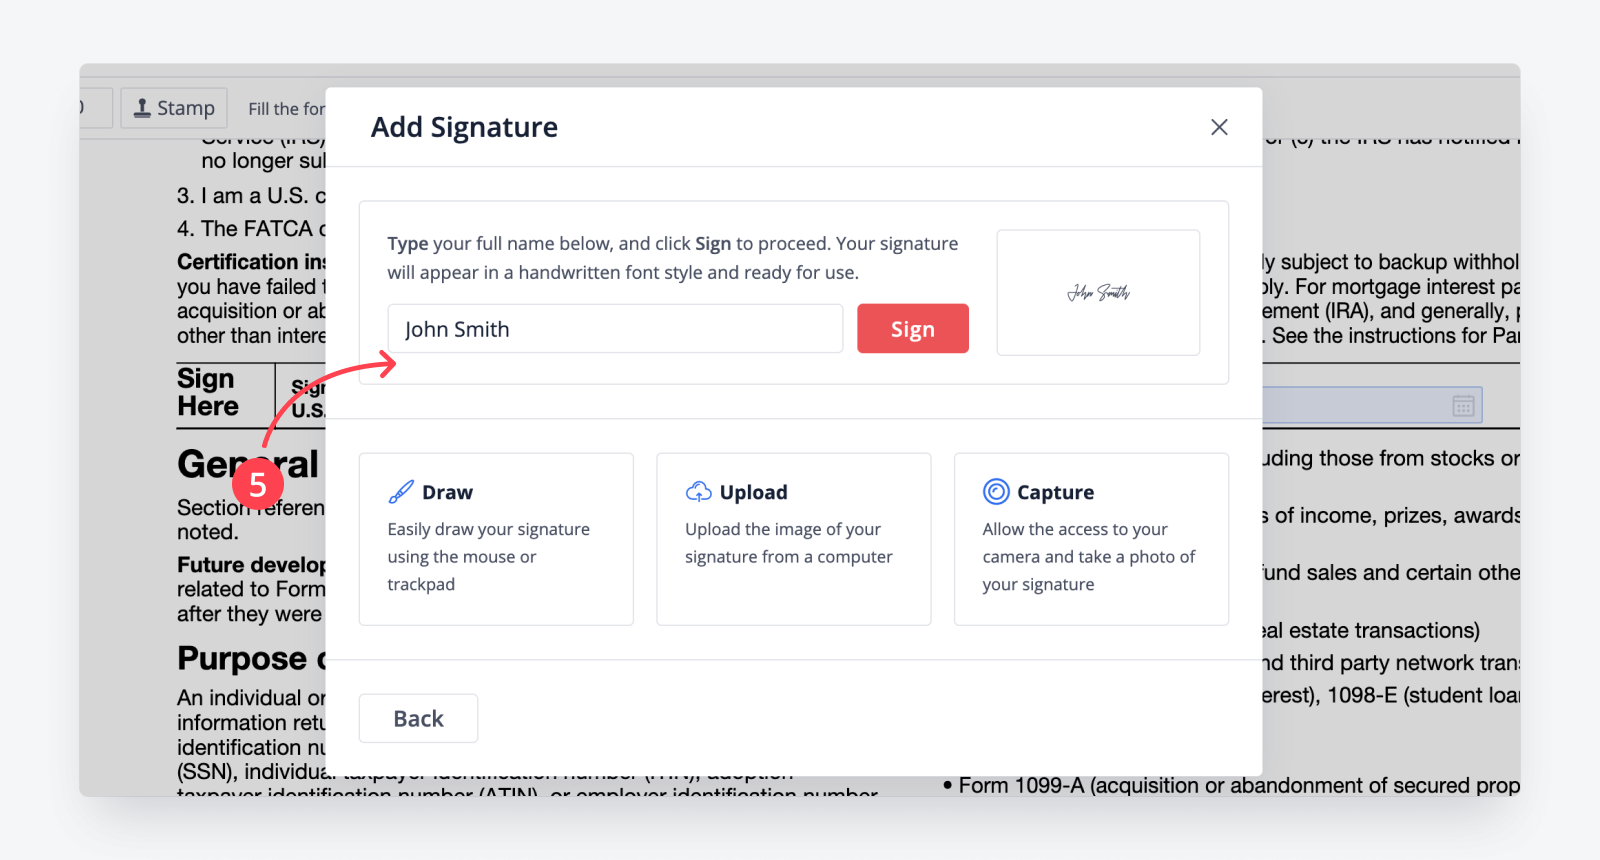Image resolution: width=1600 pixels, height=860 pixels.
Task: Click the Back button
Action: [418, 717]
